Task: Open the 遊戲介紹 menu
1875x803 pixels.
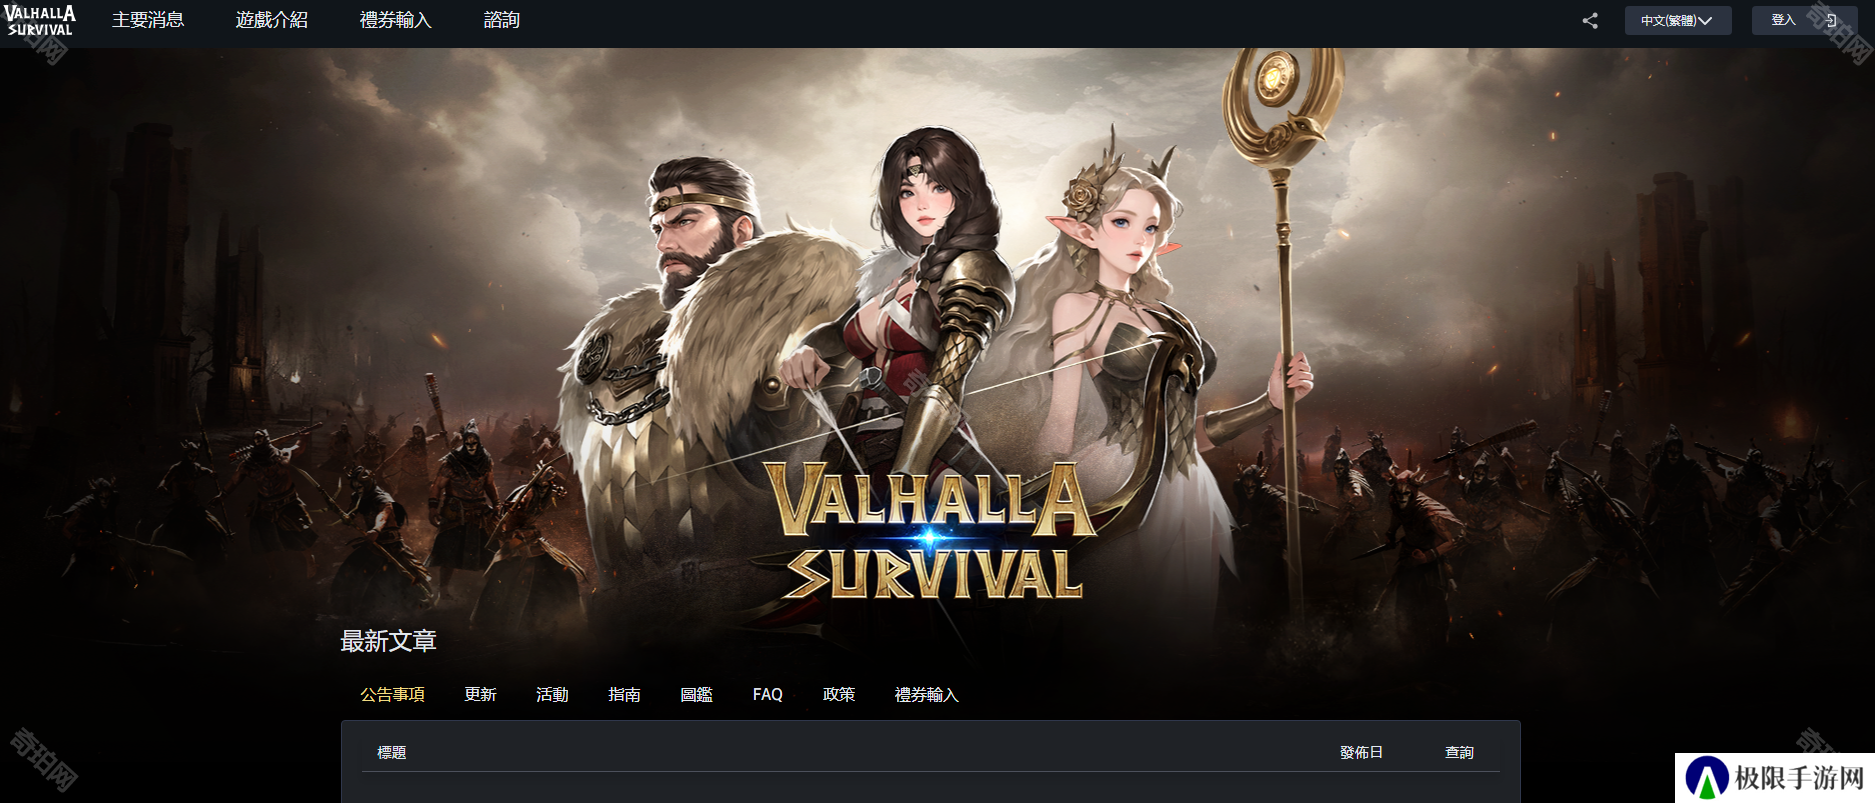Action: click(272, 20)
